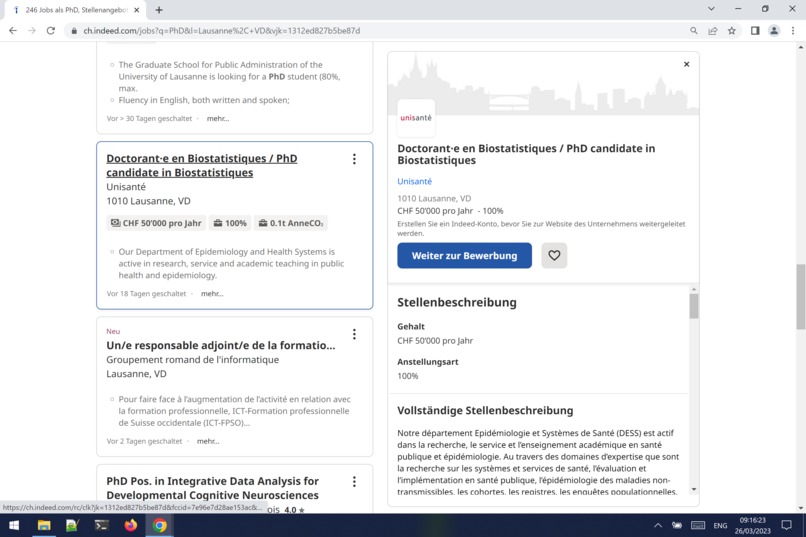Viewport: 806px width, 537px height.
Task: Open a new browser tab
Action: pos(159,10)
